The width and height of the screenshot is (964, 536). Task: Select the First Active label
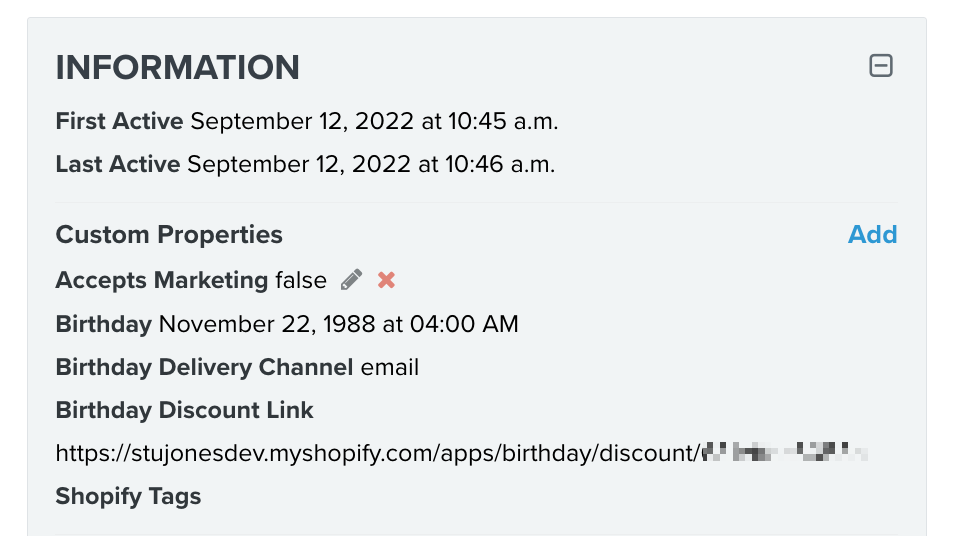tap(119, 122)
